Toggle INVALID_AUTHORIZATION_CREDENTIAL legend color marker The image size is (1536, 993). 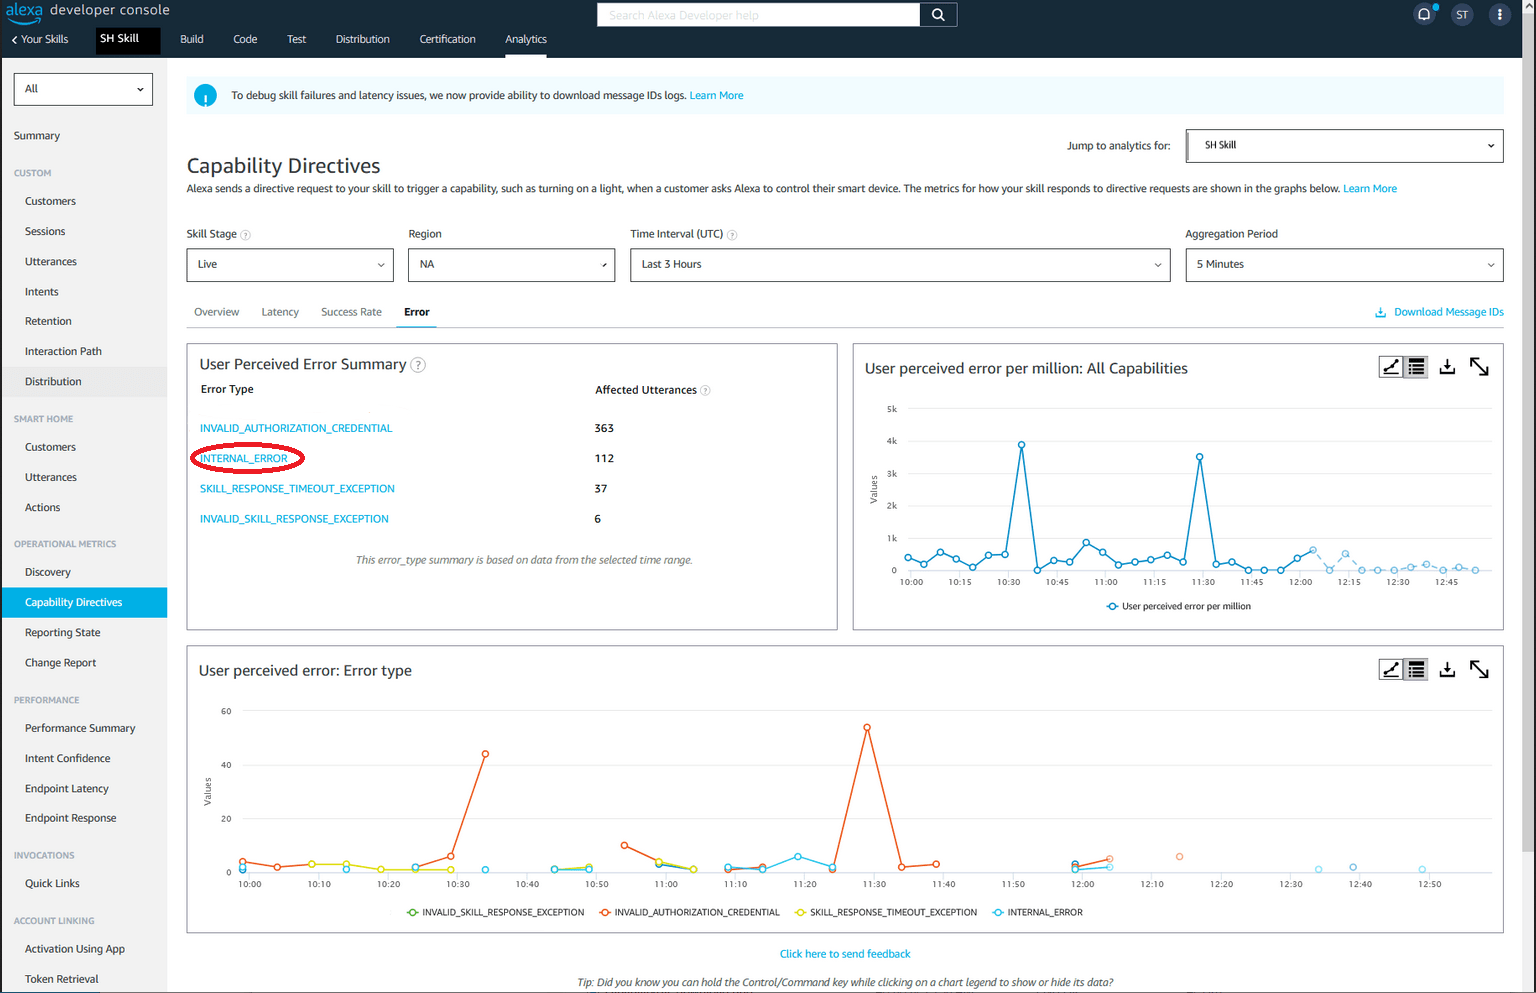605,913
